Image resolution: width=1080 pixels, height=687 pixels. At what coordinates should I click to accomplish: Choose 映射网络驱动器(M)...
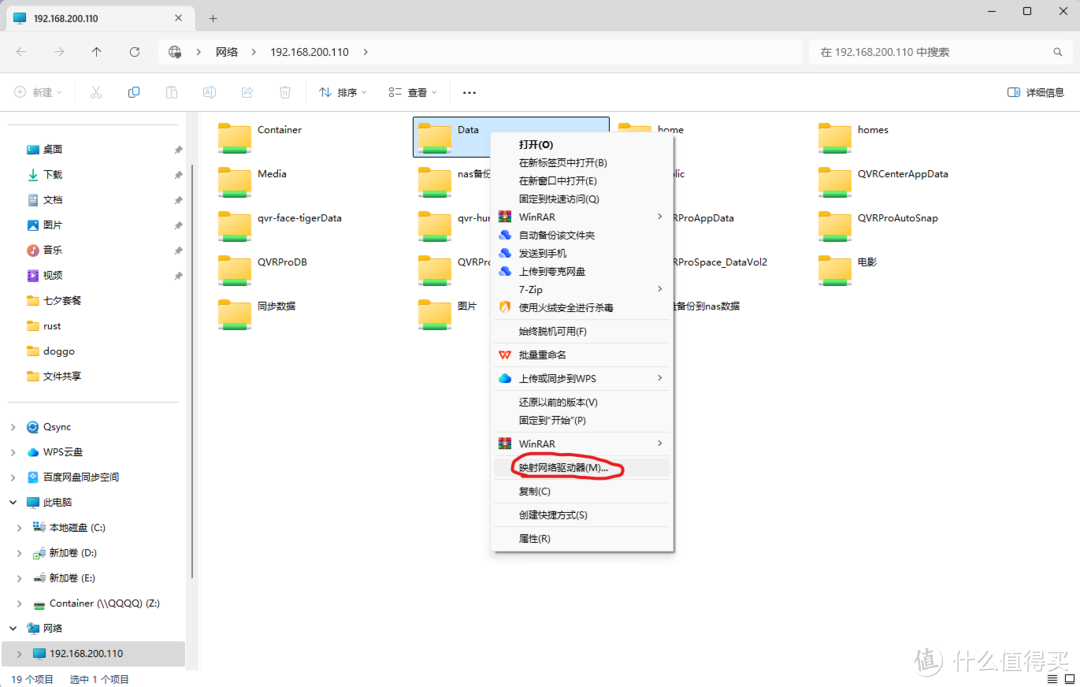point(582,468)
